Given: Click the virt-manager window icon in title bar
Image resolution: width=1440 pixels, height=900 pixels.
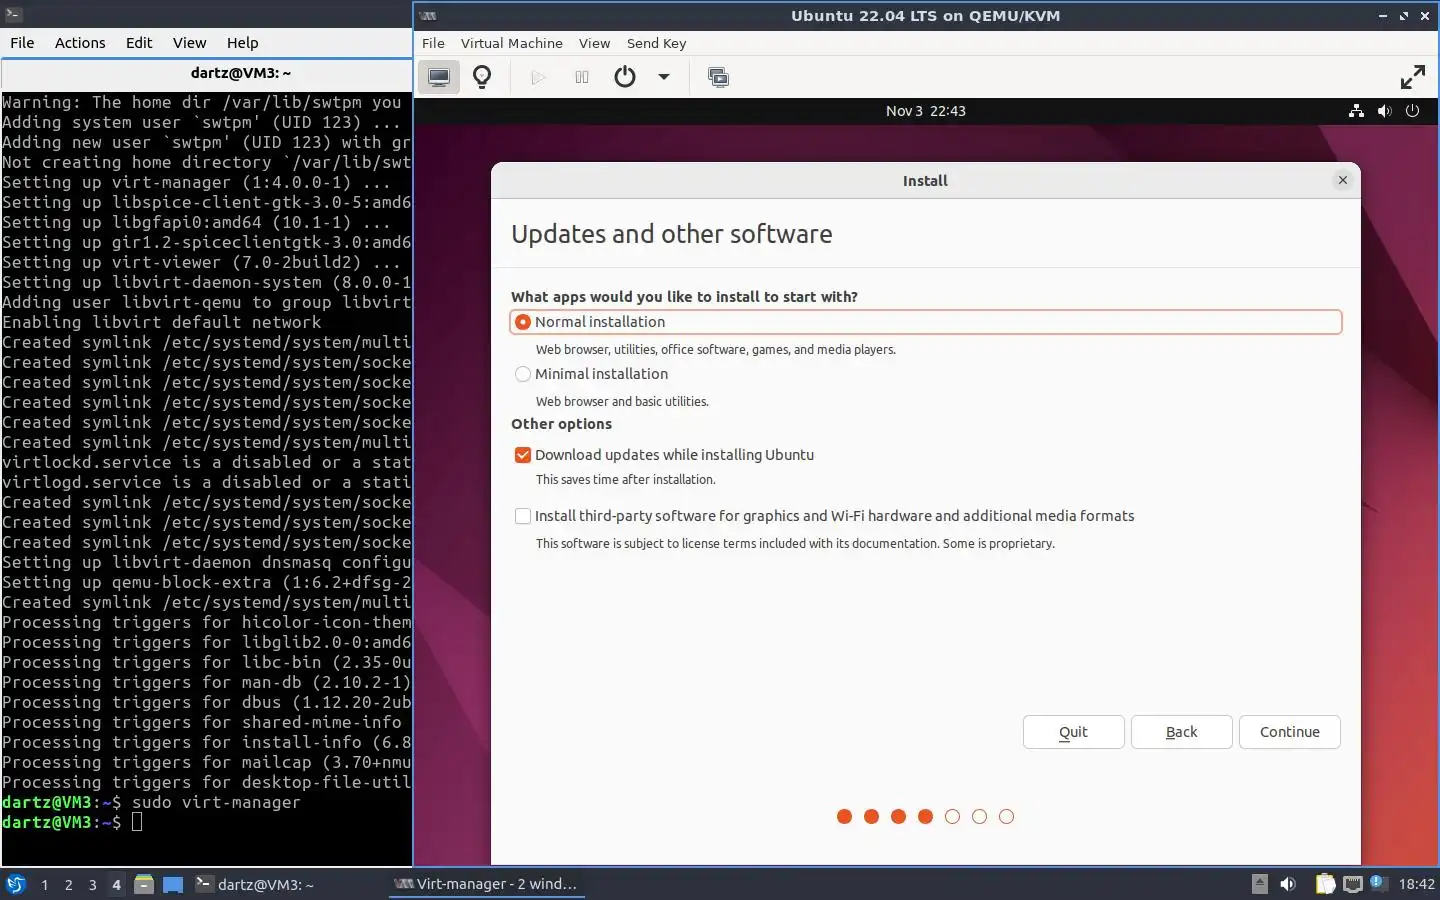Looking at the screenshot, I should pos(428,15).
